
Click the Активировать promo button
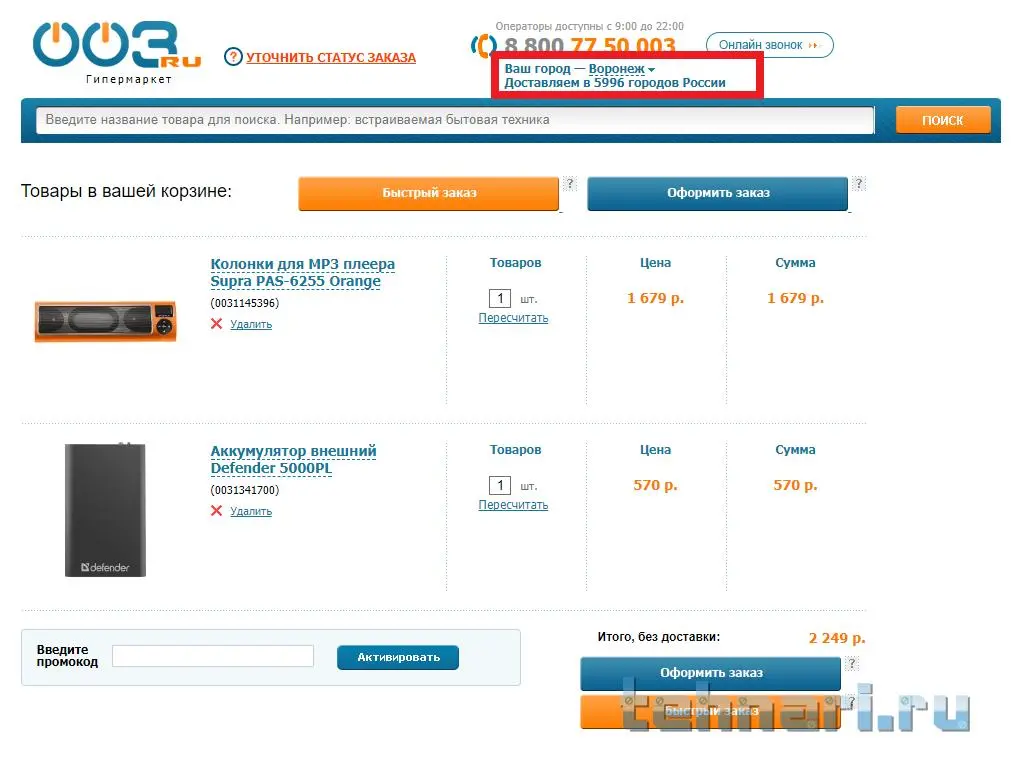398,657
